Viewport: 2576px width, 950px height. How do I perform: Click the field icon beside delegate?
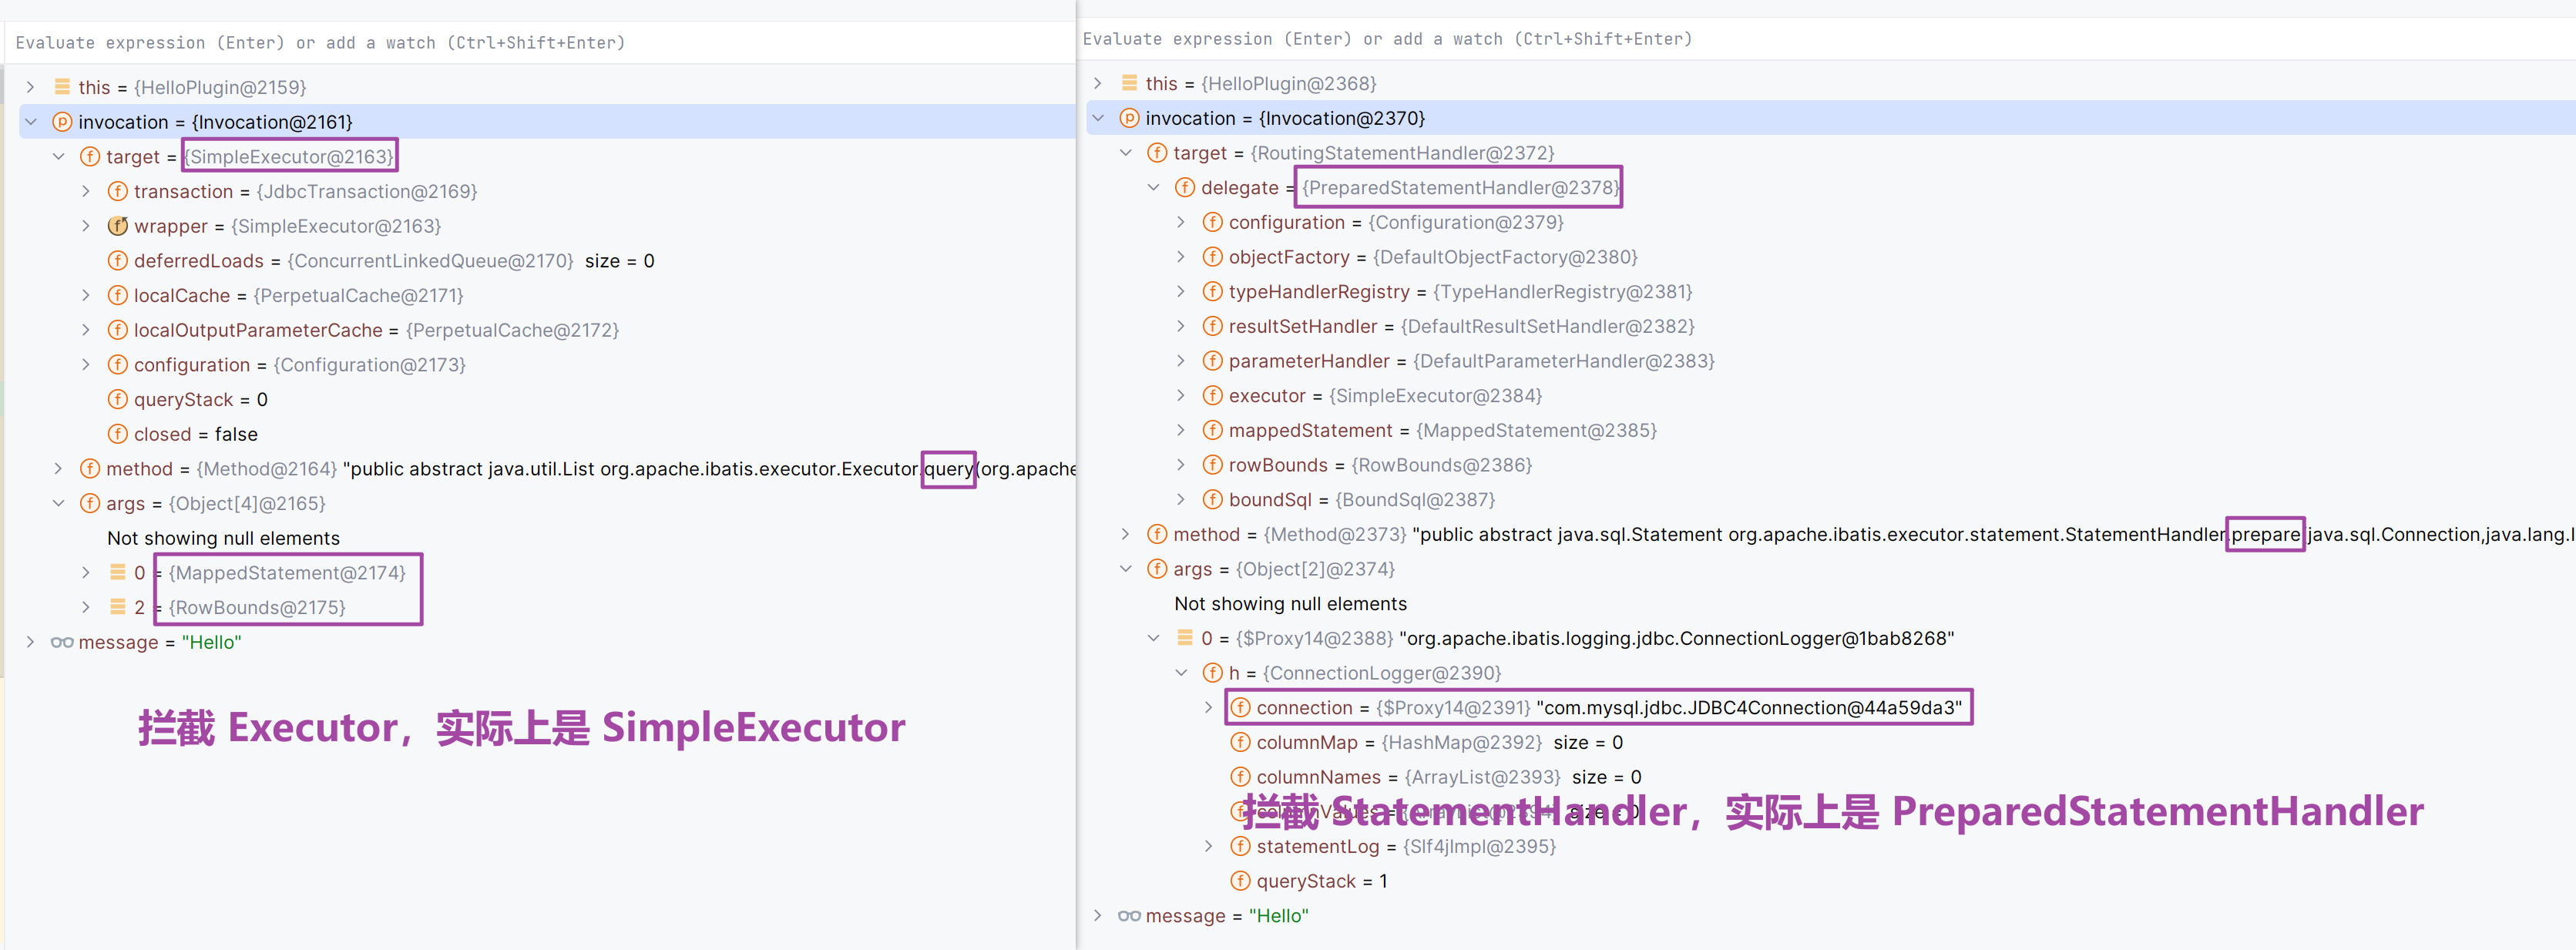(x=1185, y=187)
